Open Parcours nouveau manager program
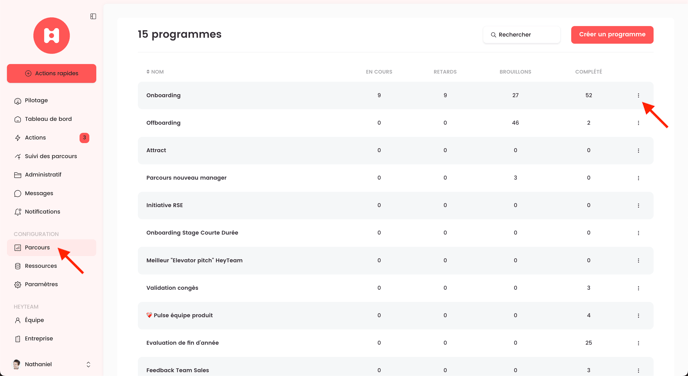Screen dimensions: 688x376 point(186,178)
